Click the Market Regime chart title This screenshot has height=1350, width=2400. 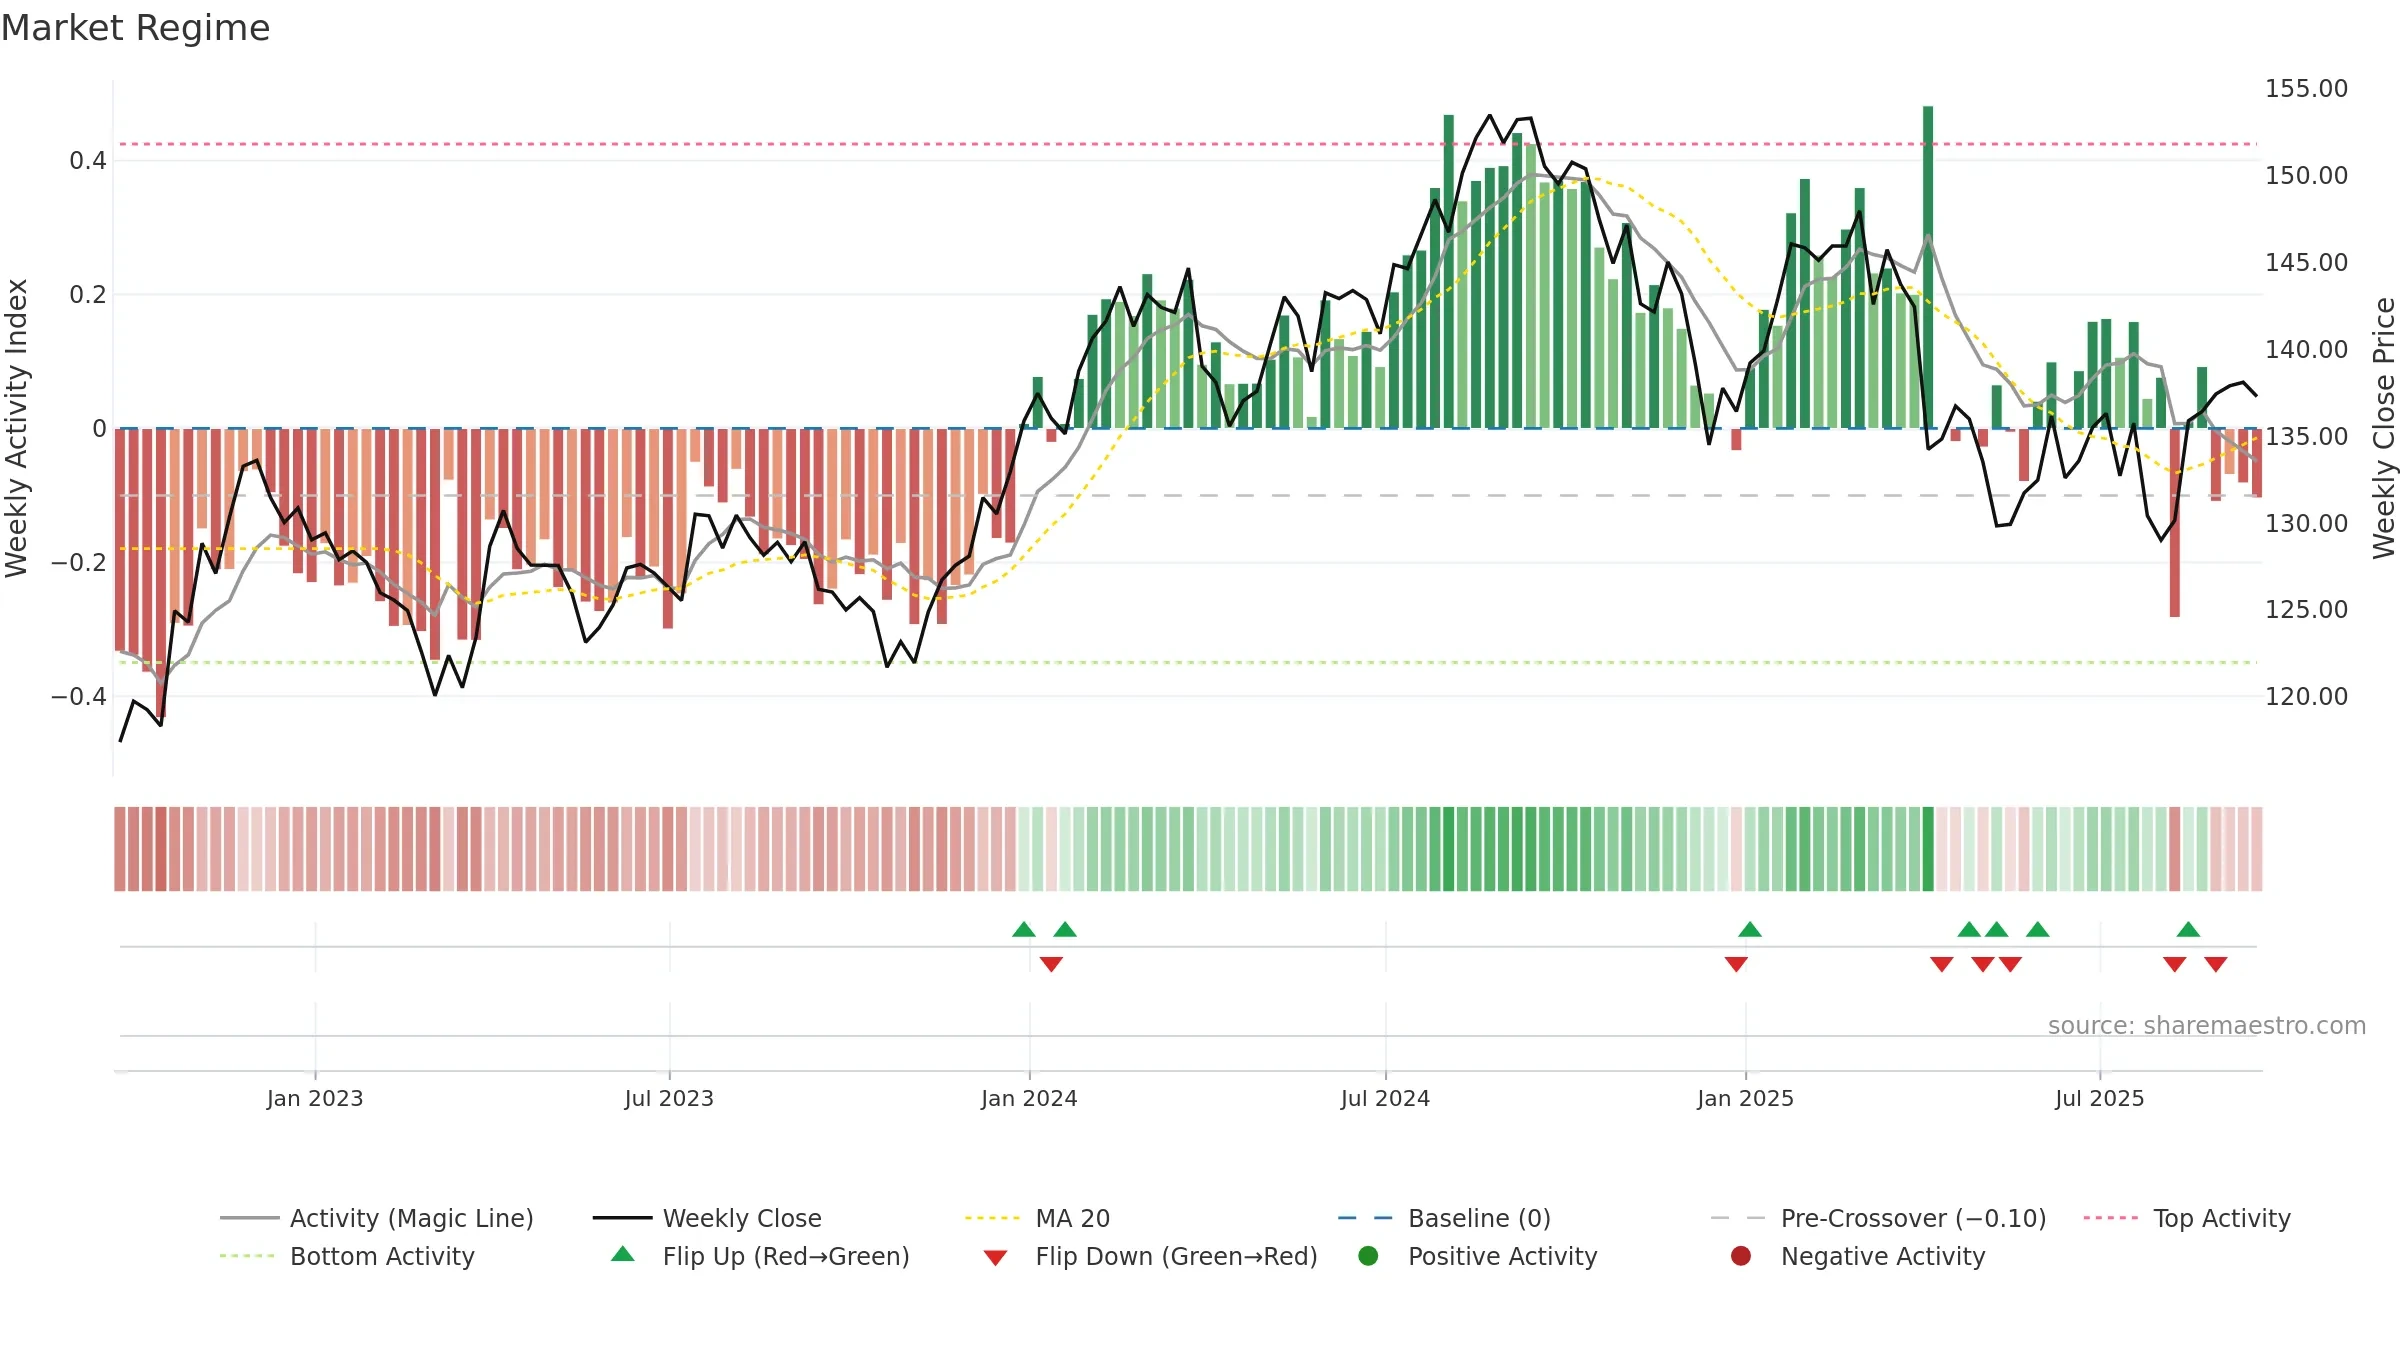pyautogui.click(x=136, y=28)
